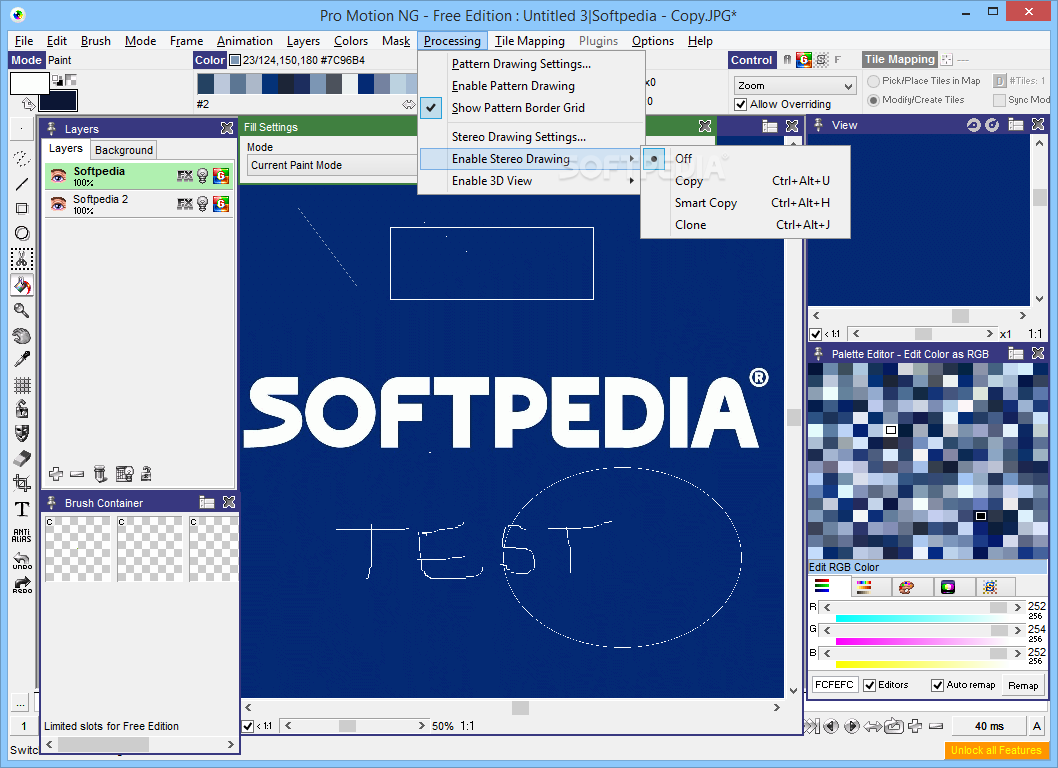Expand Enable Stereo Drawing submenu

click(x=530, y=159)
